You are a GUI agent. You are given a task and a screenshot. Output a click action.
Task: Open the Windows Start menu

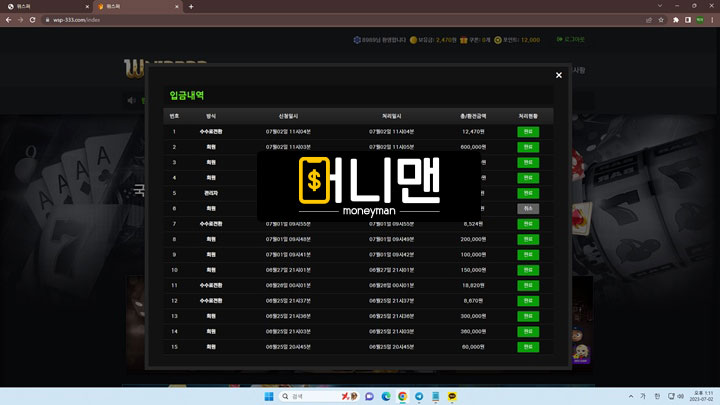(x=269, y=396)
